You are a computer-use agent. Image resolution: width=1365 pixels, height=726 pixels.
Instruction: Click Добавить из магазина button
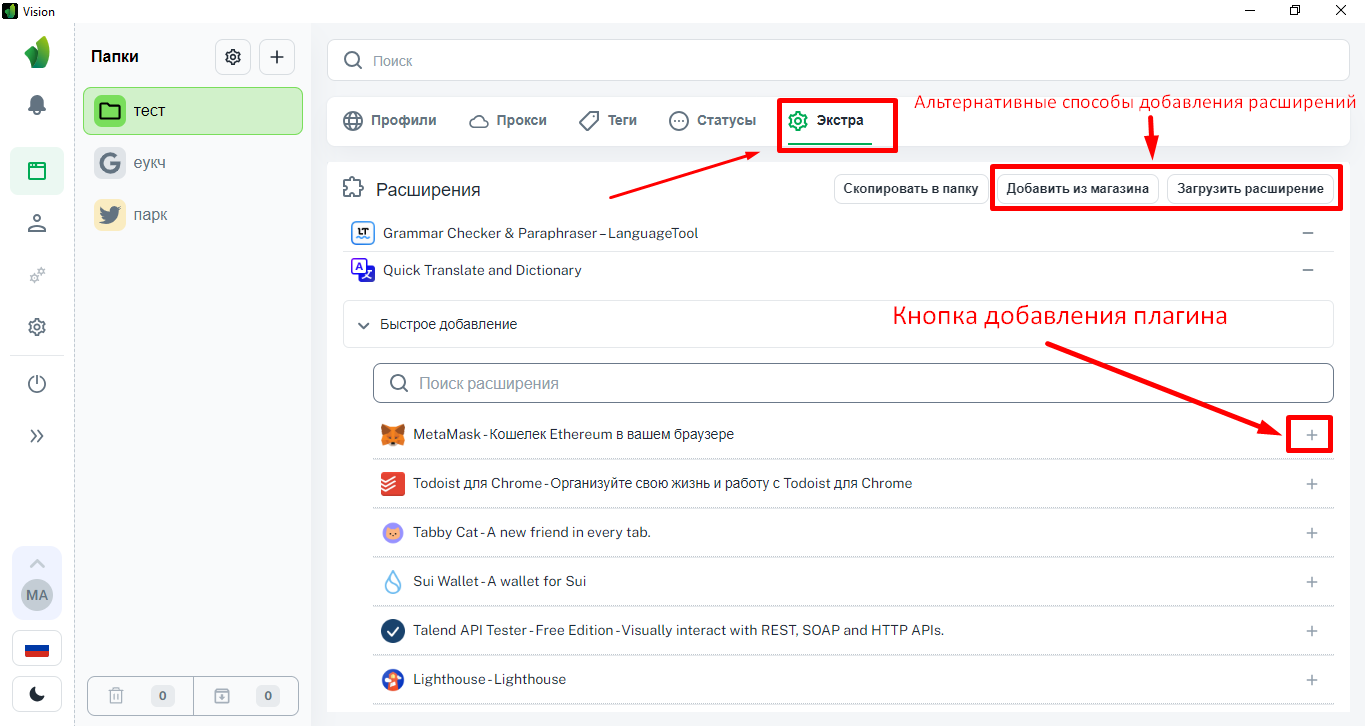pyautogui.click(x=1077, y=188)
